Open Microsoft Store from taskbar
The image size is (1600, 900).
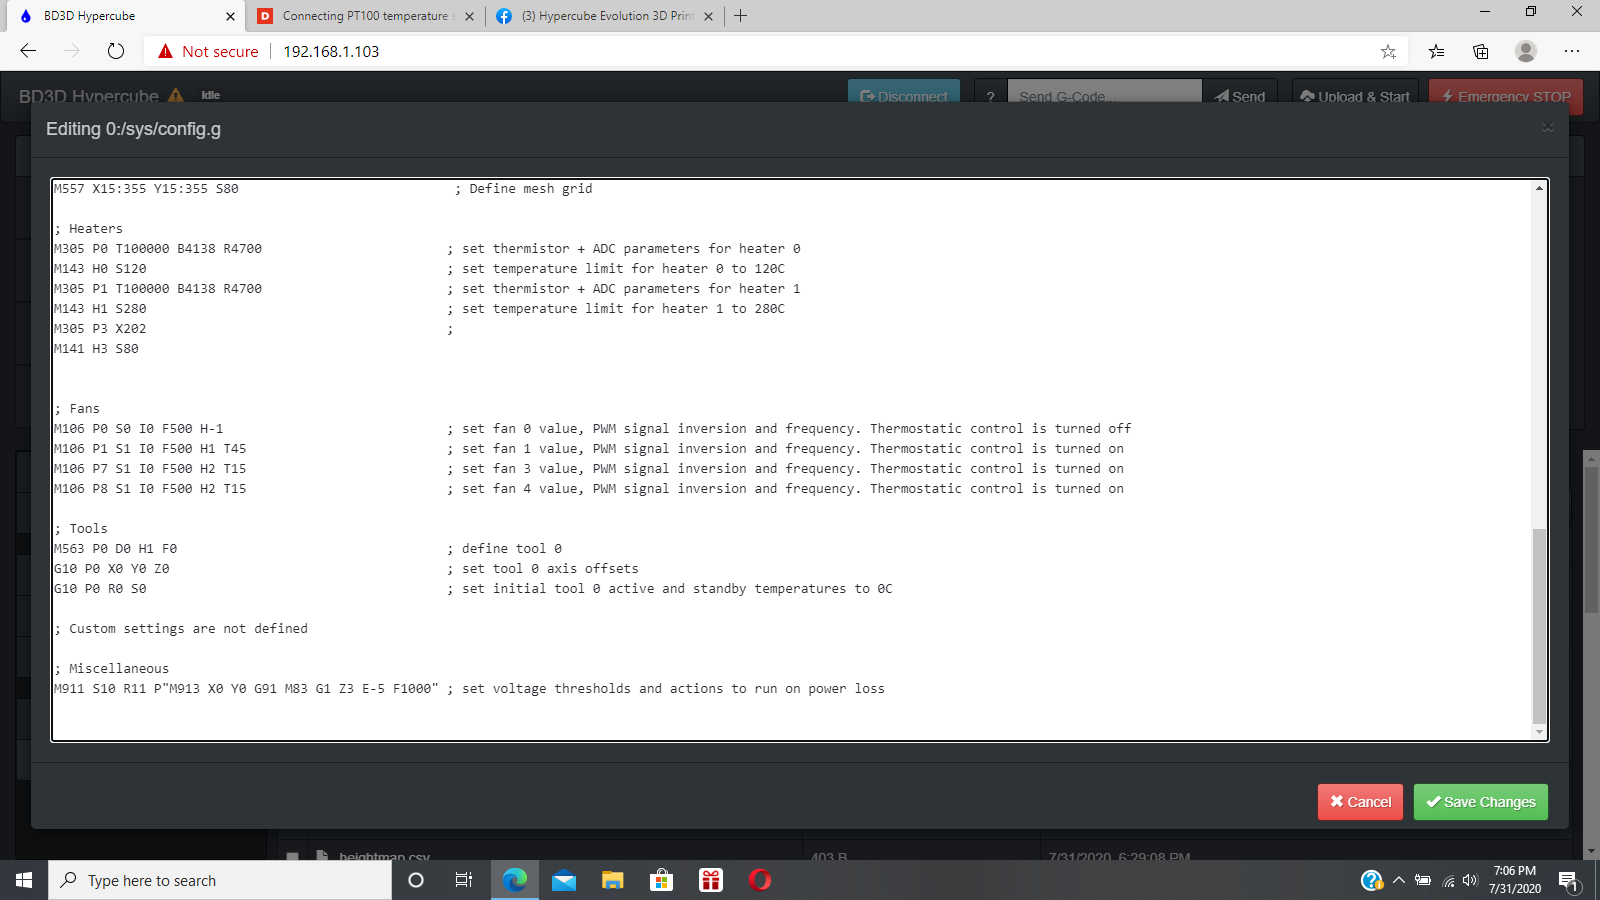coord(662,880)
